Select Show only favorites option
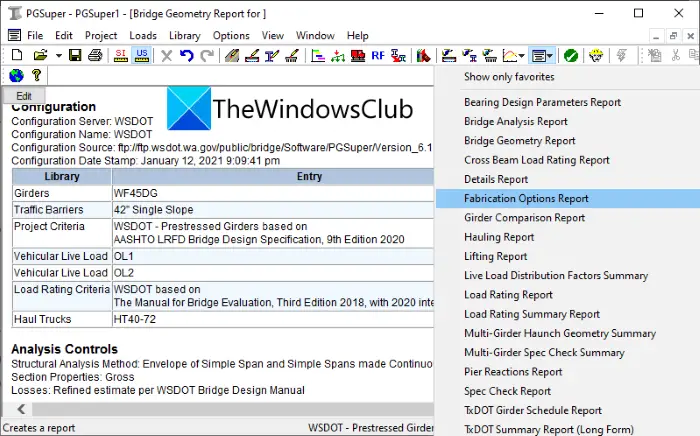Image resolution: width=700 pixels, height=436 pixels. pos(509,77)
